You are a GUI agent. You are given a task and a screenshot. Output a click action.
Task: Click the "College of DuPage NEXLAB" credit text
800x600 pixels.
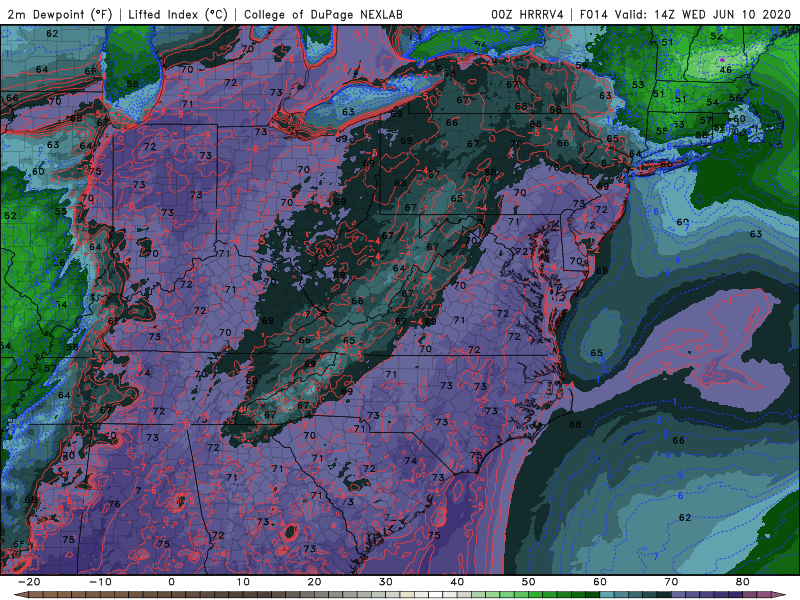click(323, 14)
